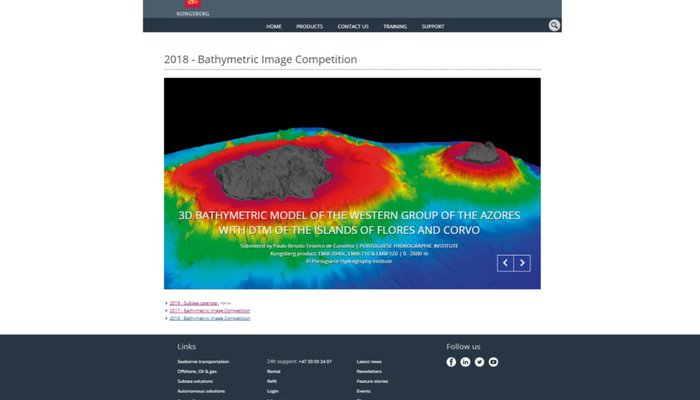Follow the Seaborne transportation footer link
This screenshot has height=400, width=700.
203,362
